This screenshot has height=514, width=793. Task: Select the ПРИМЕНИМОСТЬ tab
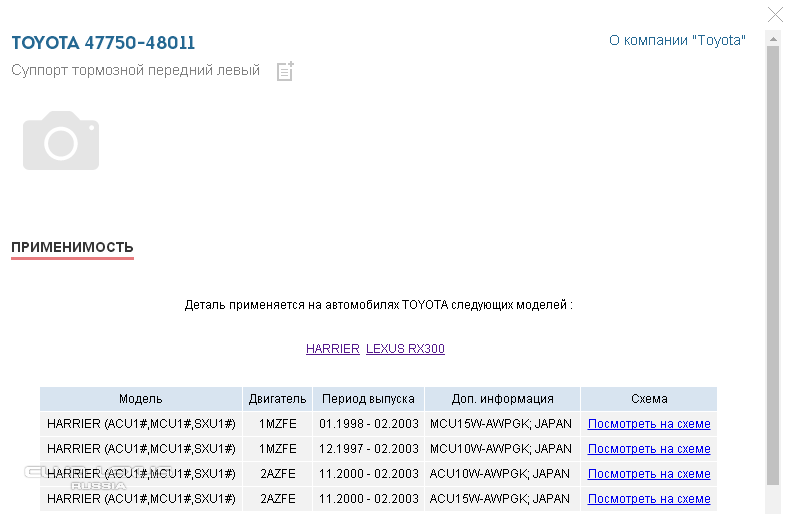(x=72, y=247)
